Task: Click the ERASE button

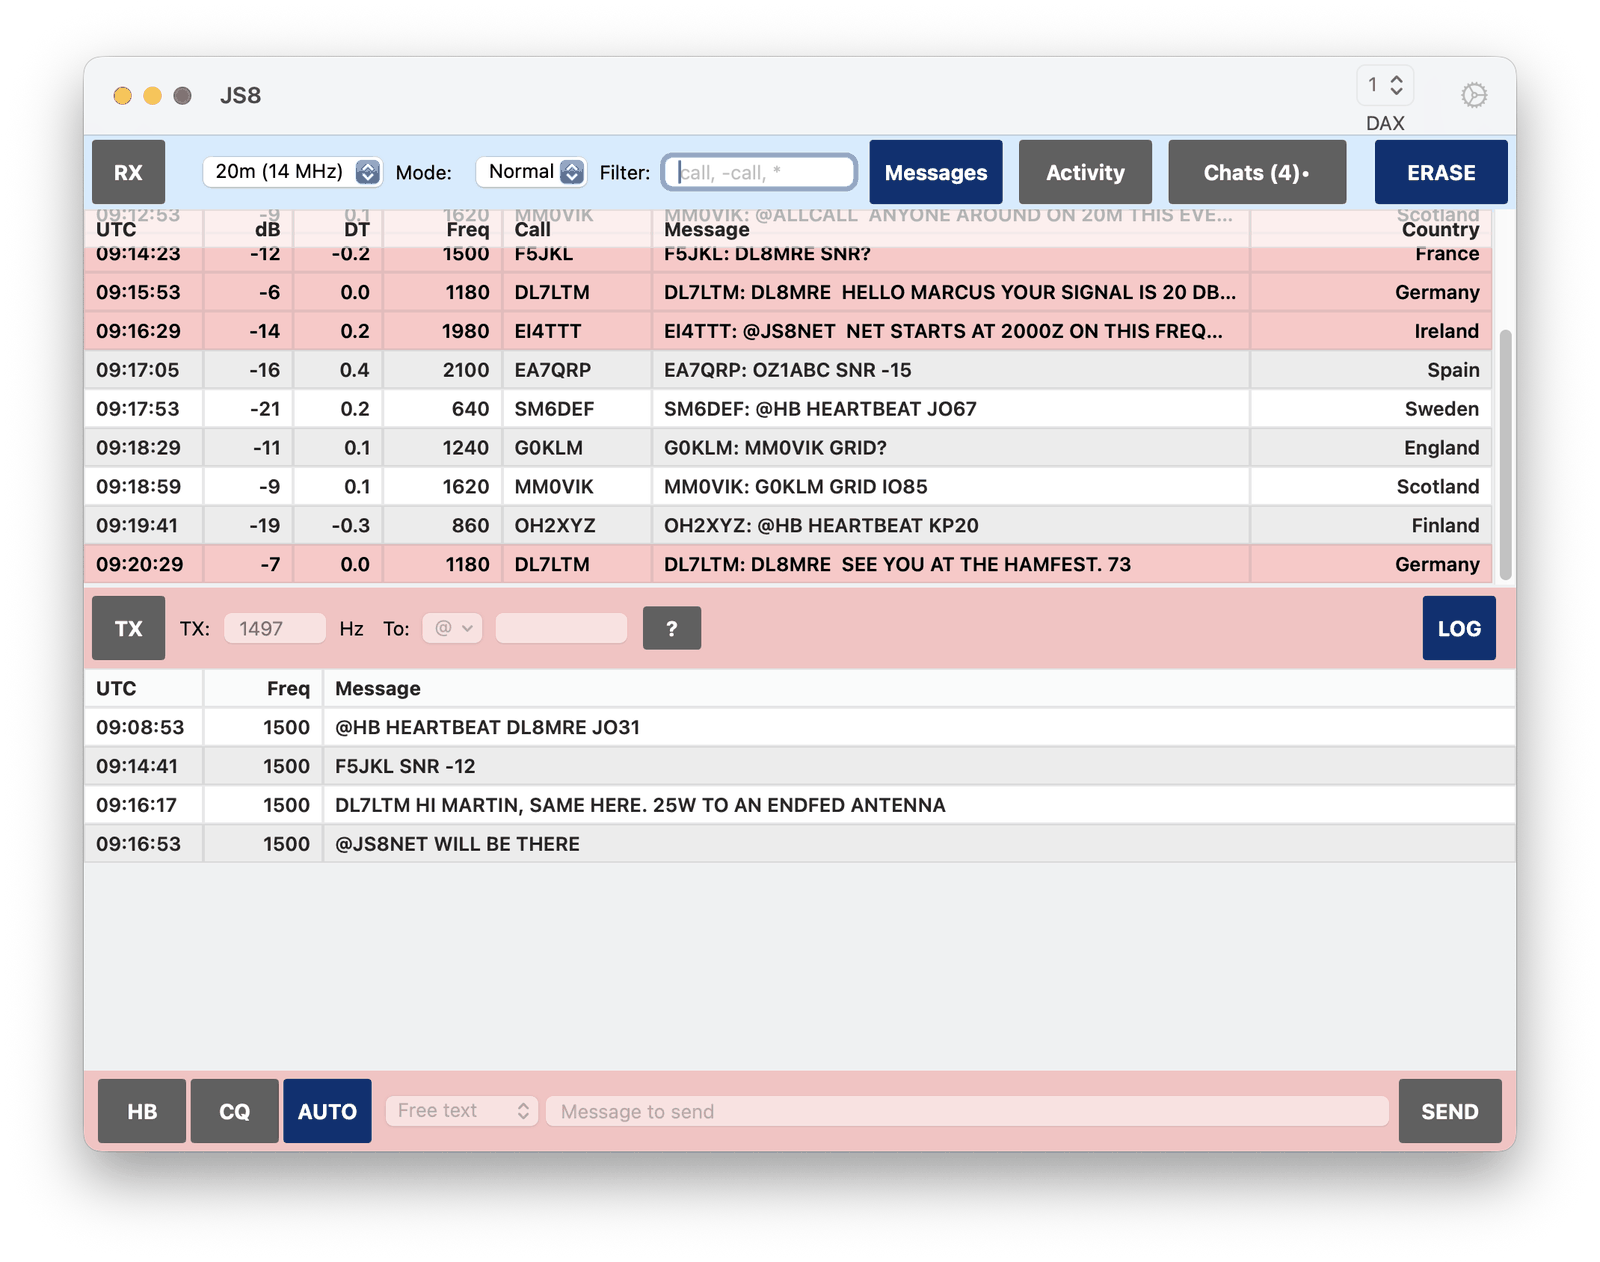Action: pyautogui.click(x=1441, y=172)
